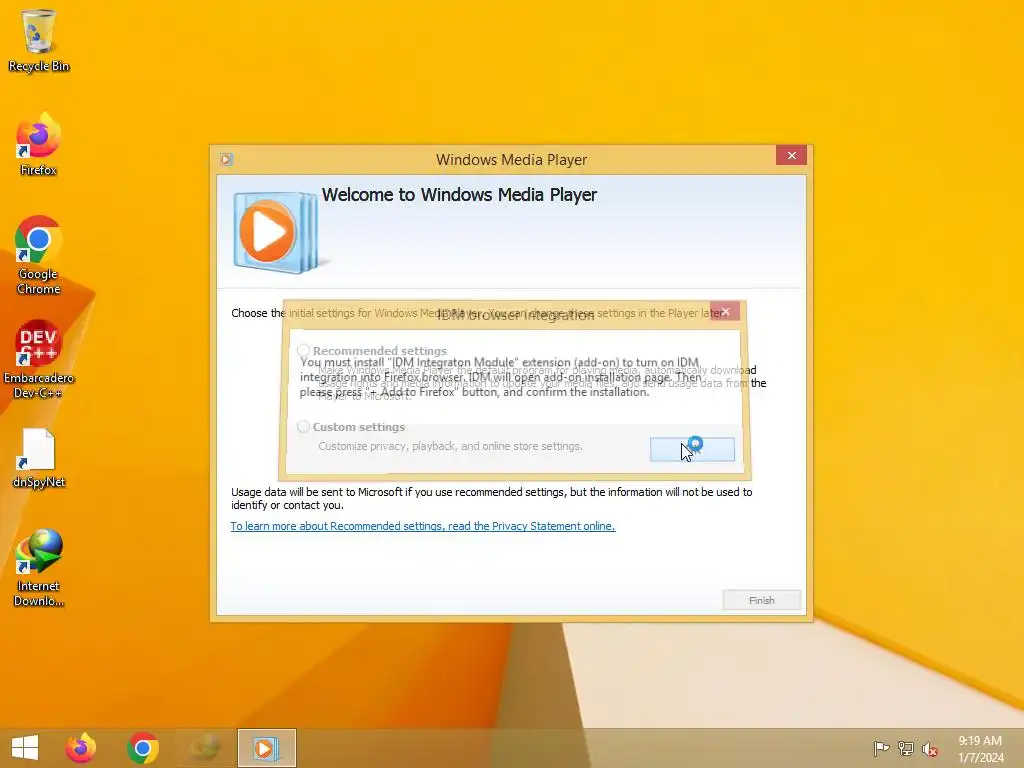The height and width of the screenshot is (768, 1024).
Task: Close the IDM browser integration dialog
Action: [x=725, y=312]
